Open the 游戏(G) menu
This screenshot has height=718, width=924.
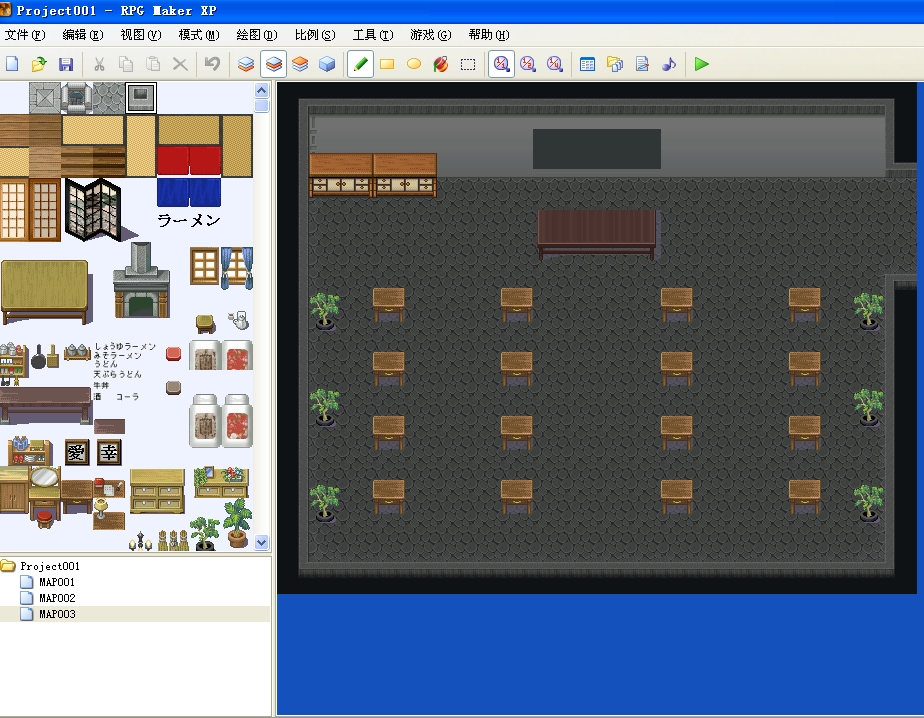pos(431,35)
